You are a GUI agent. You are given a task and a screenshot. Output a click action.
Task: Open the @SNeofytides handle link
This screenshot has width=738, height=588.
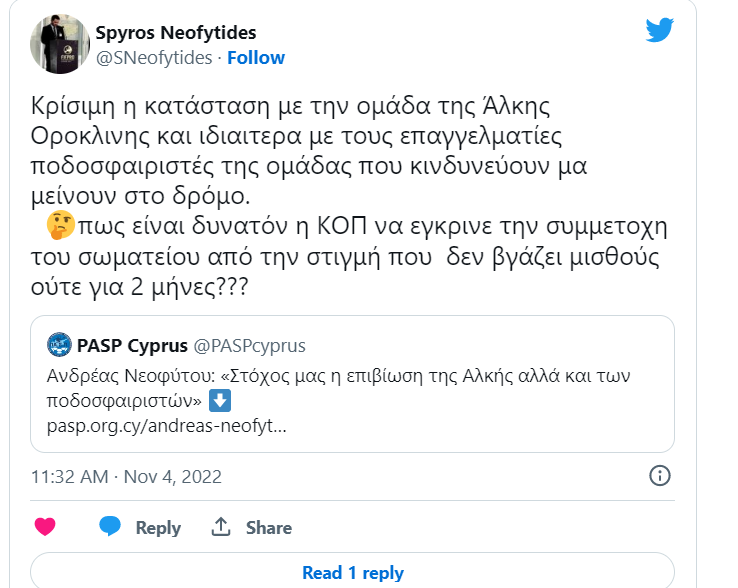(154, 58)
